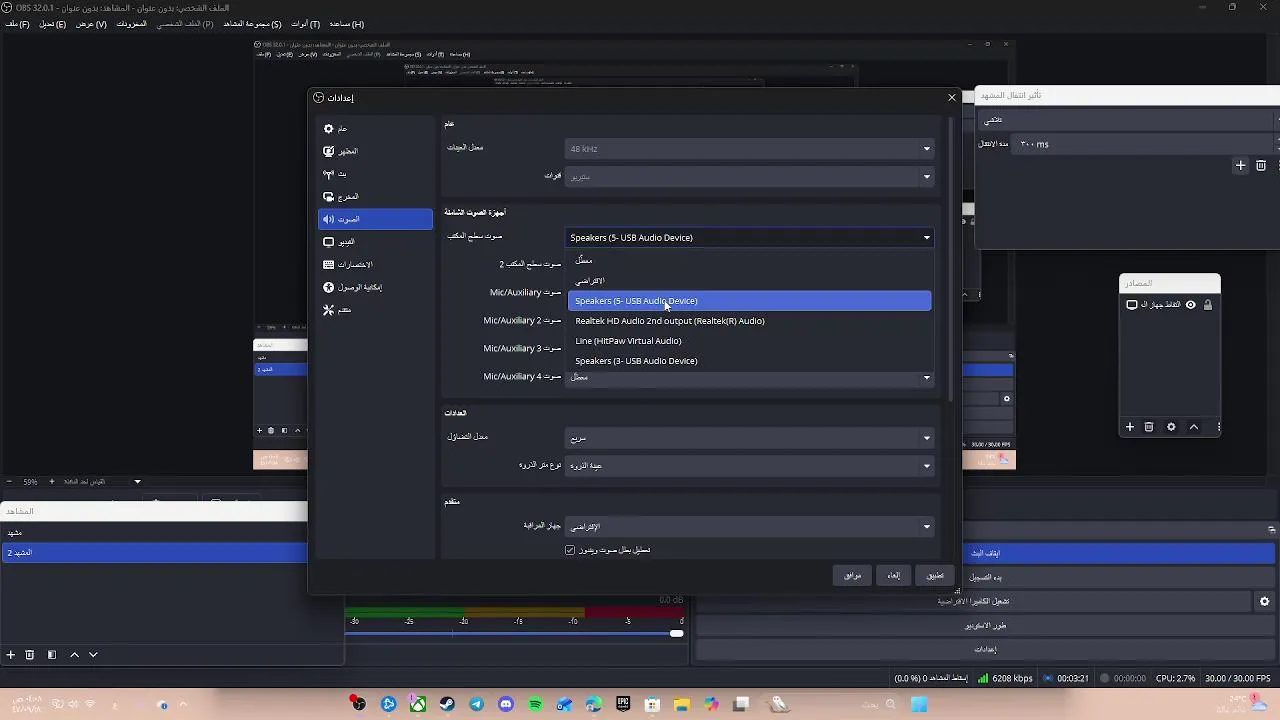The image size is (1280, 720).
Task: Move source up in Sources dock
Action: click(x=1194, y=427)
